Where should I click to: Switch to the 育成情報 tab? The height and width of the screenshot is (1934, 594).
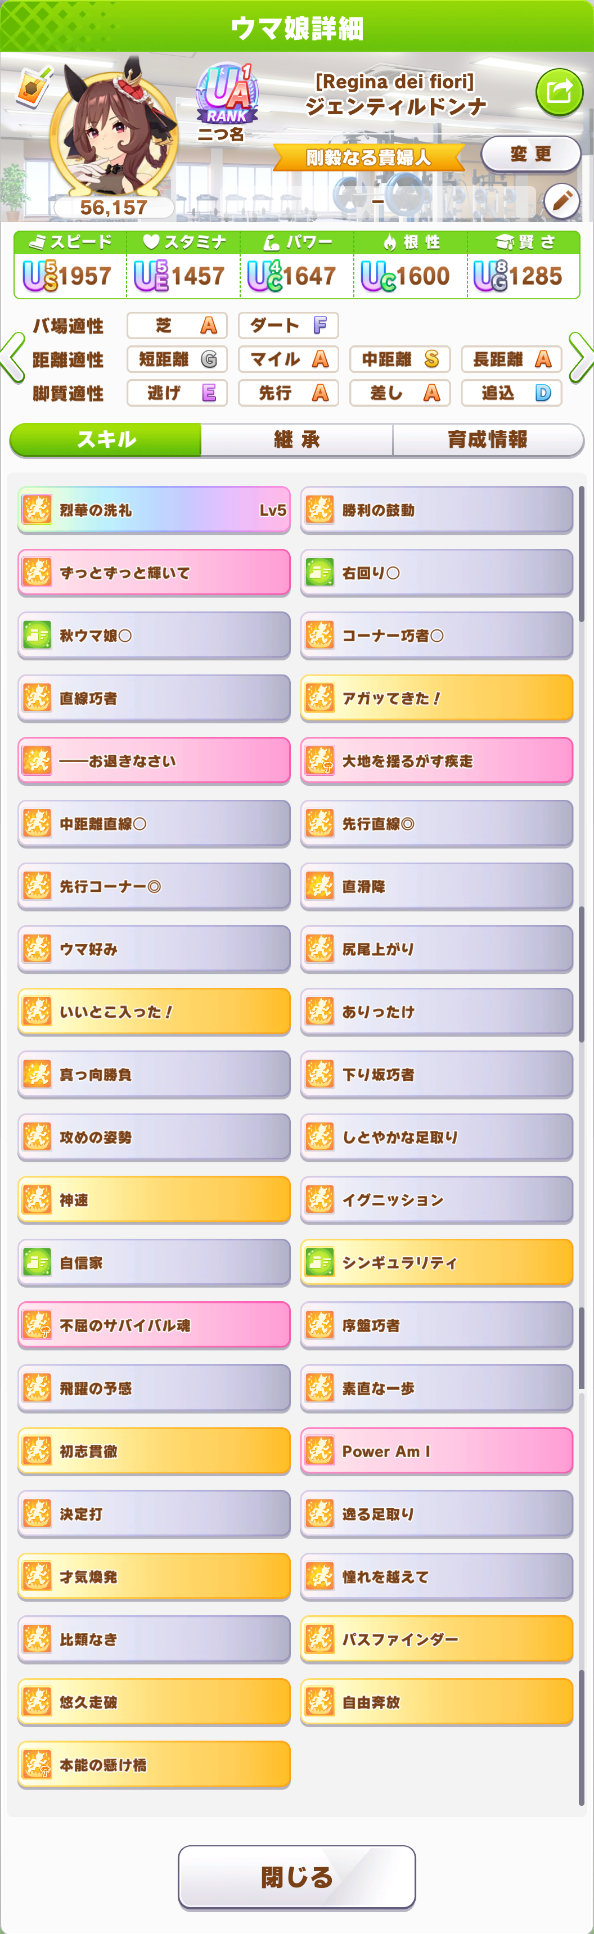(x=488, y=440)
